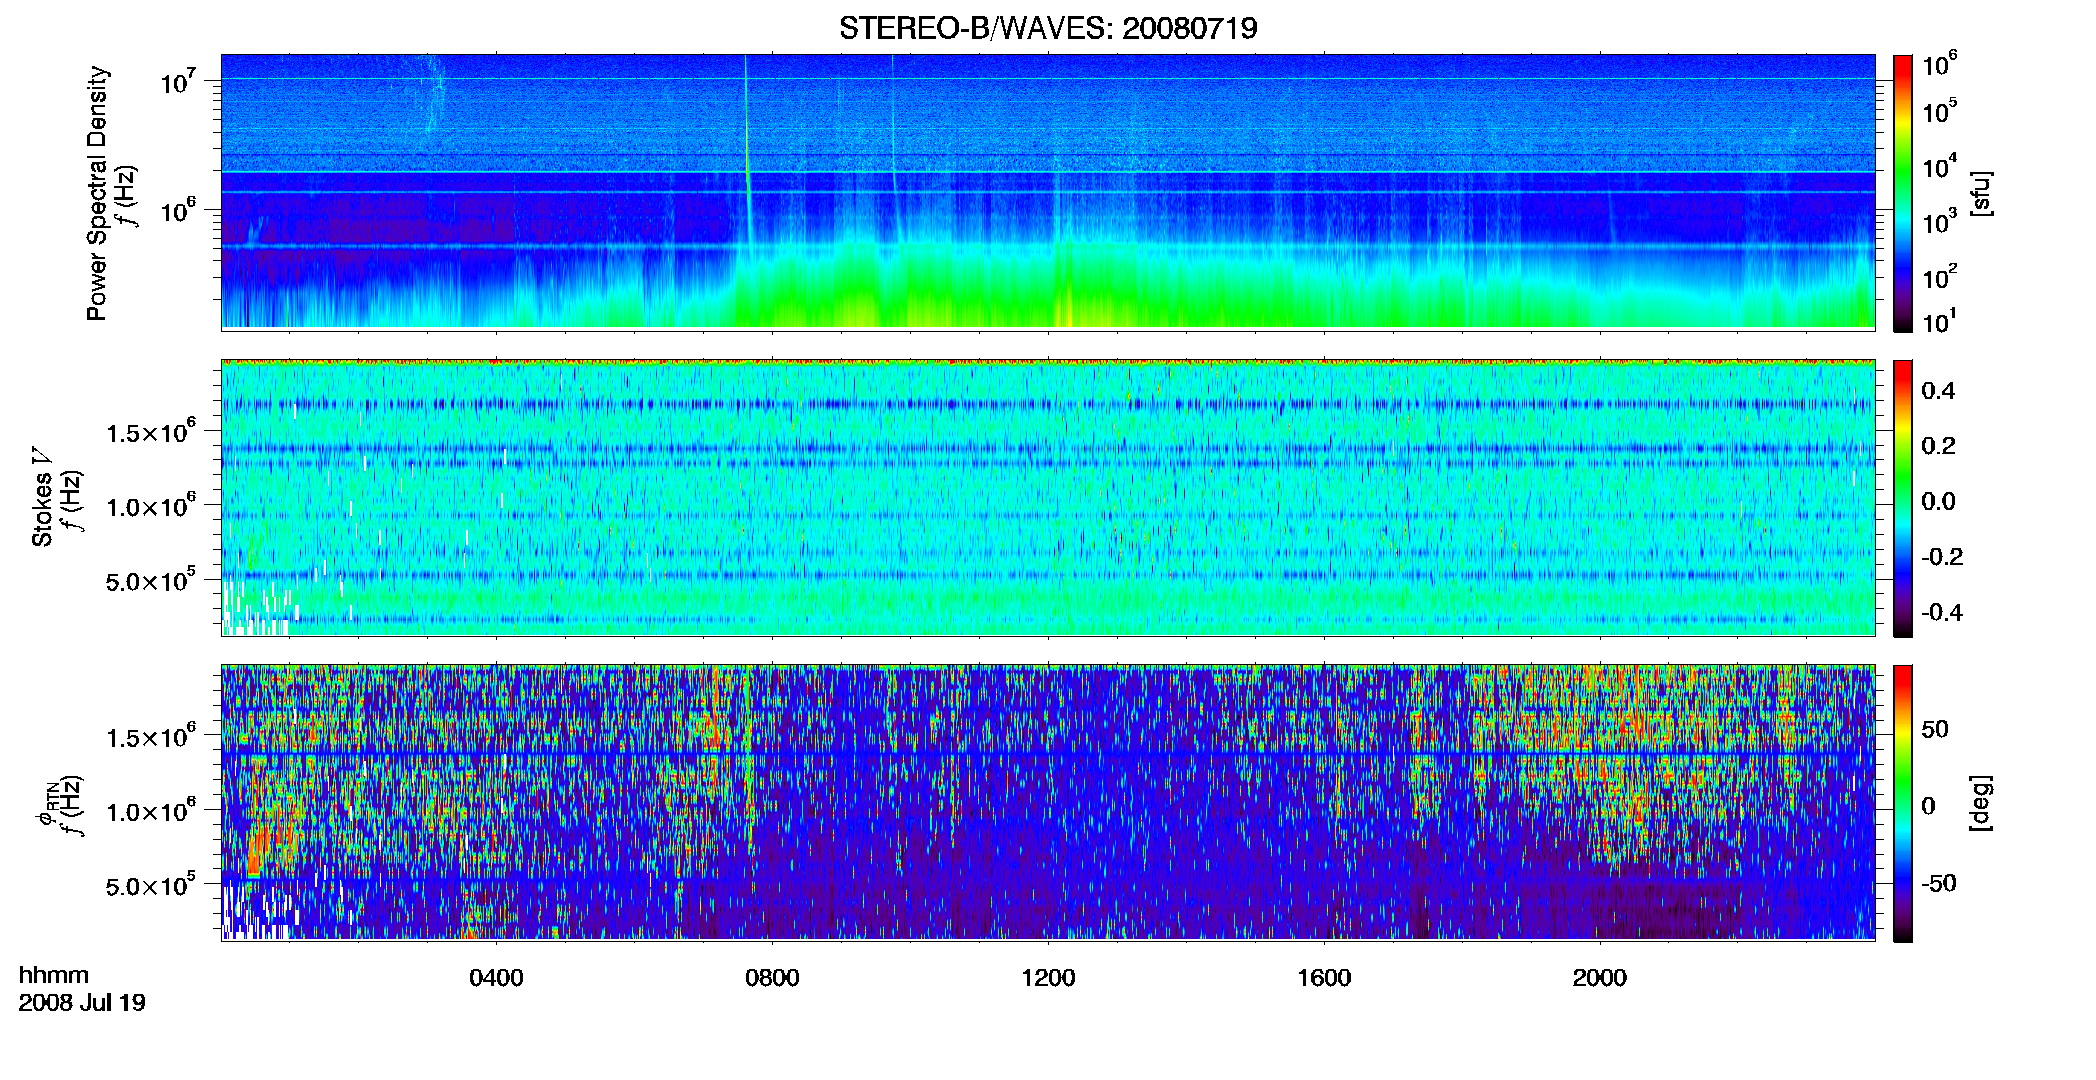2096x1080 pixels.
Task: Click the title STEREO-B/WAVES: 20080719
Action: click(1048, 28)
